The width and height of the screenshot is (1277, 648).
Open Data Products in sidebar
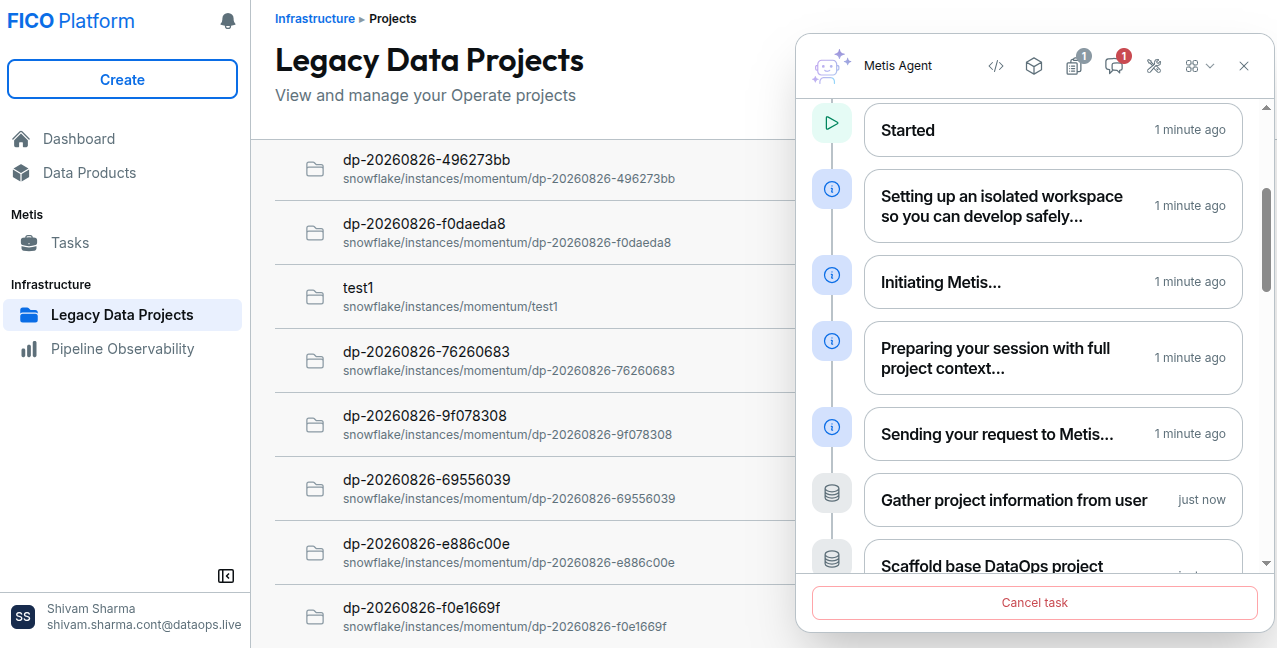coord(89,173)
